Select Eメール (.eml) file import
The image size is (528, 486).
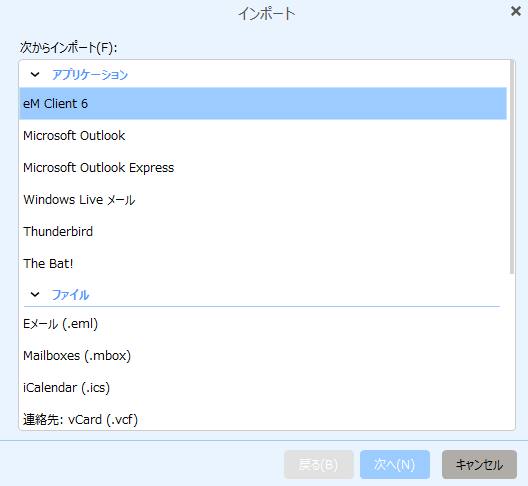tap(263, 324)
